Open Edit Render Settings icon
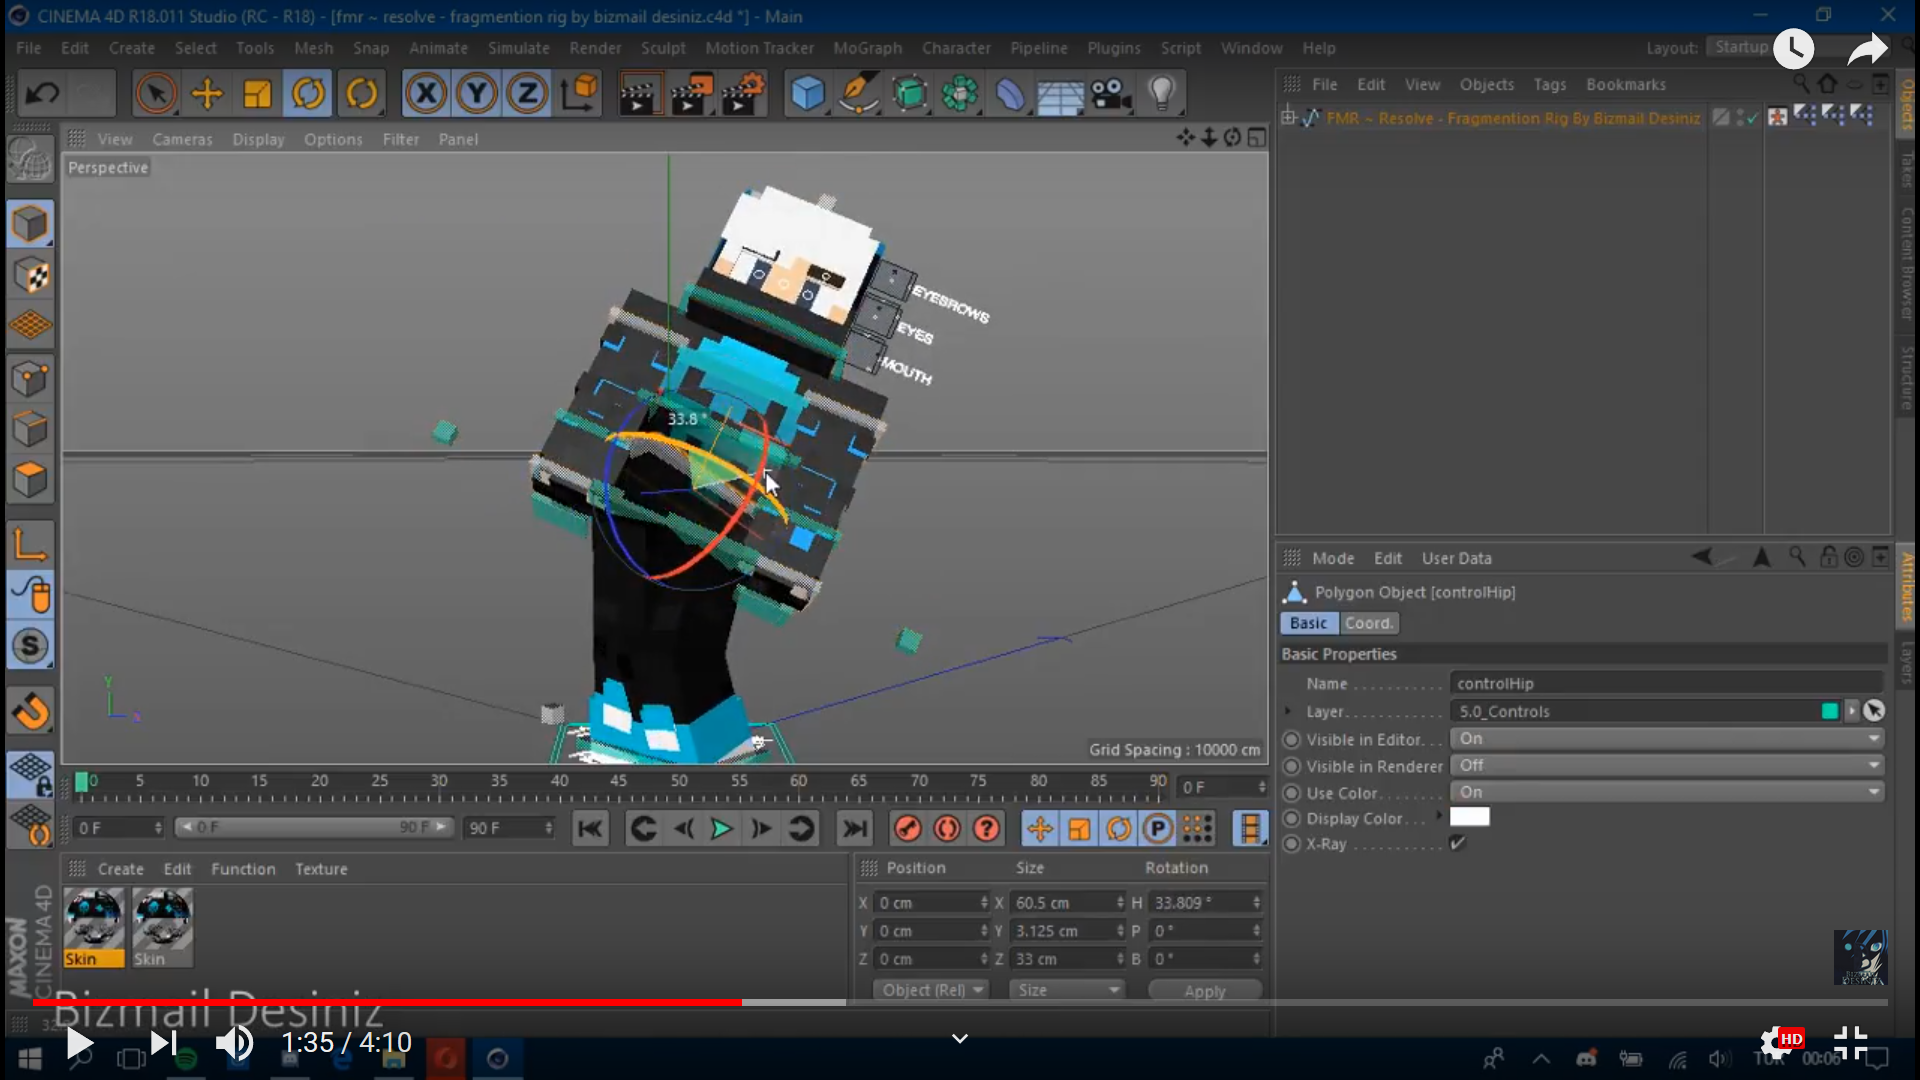 pyautogui.click(x=742, y=94)
